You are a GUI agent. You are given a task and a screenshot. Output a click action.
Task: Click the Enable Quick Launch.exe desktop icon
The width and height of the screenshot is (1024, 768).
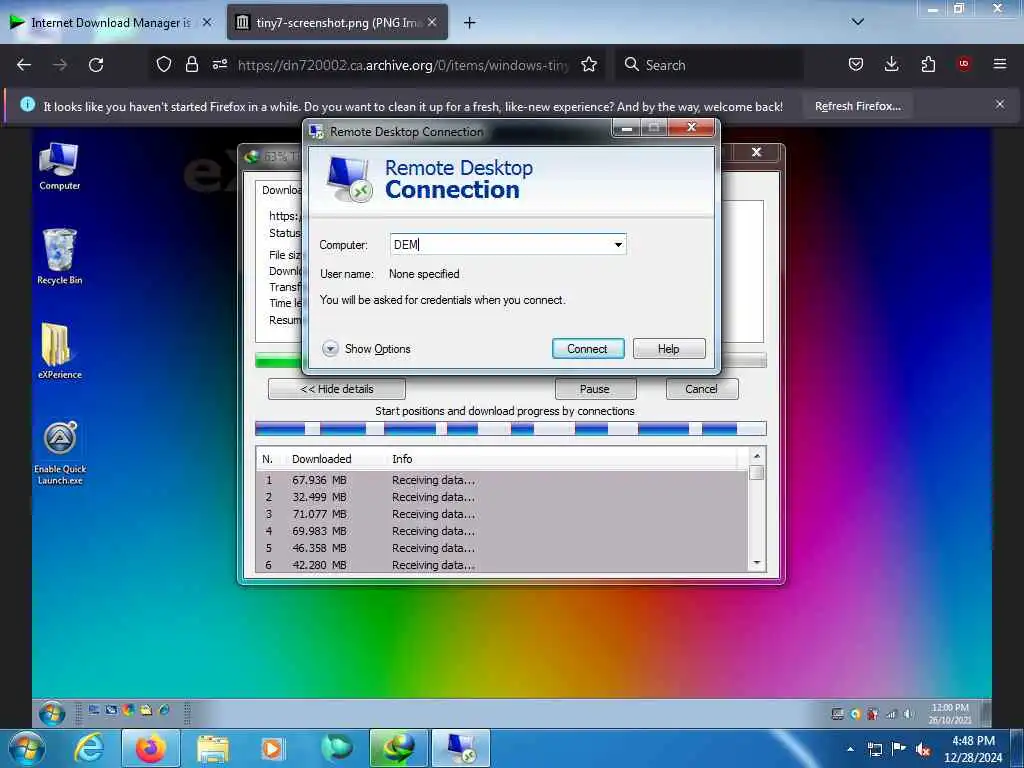tap(59, 453)
